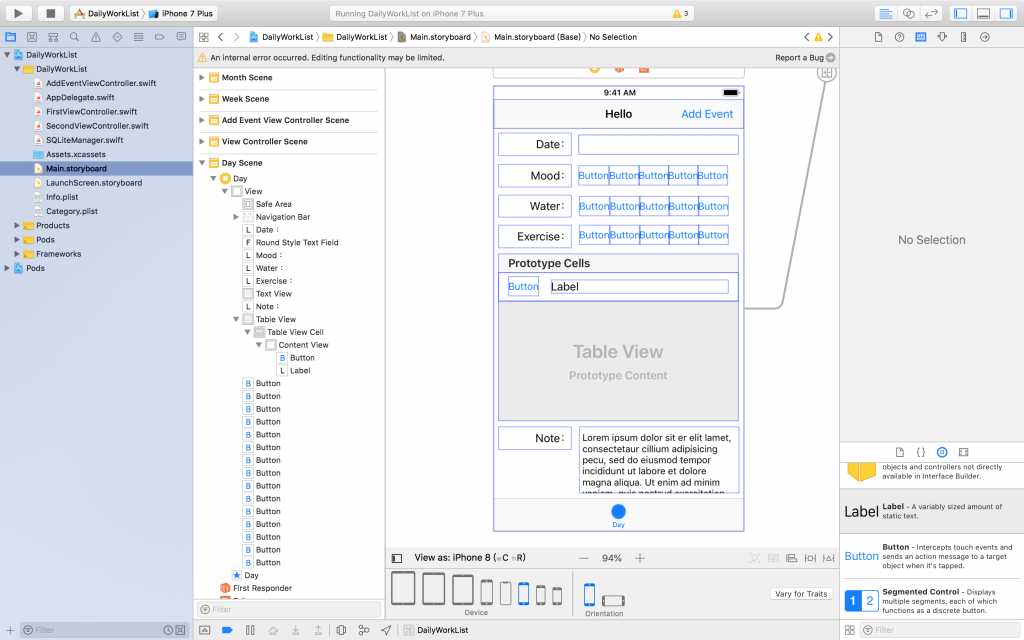Click Report a Bug

coord(805,57)
